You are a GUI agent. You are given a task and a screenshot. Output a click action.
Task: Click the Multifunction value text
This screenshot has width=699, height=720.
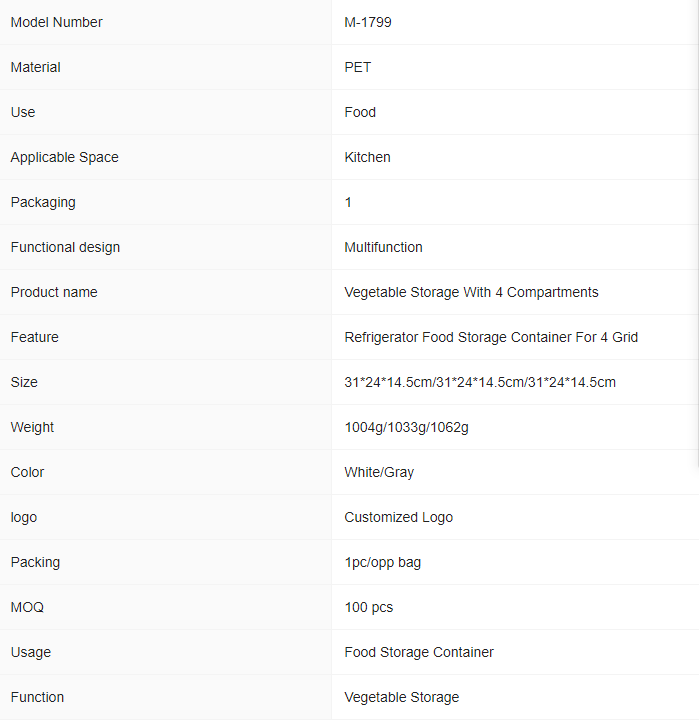[383, 247]
